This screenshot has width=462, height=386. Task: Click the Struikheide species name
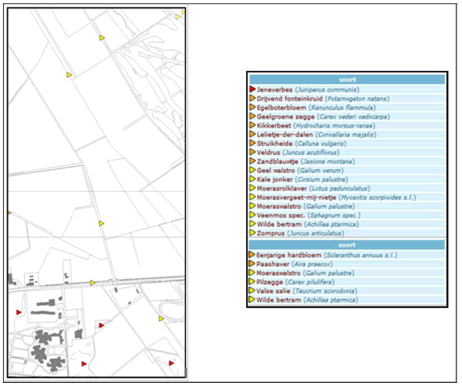pyautogui.click(x=275, y=144)
